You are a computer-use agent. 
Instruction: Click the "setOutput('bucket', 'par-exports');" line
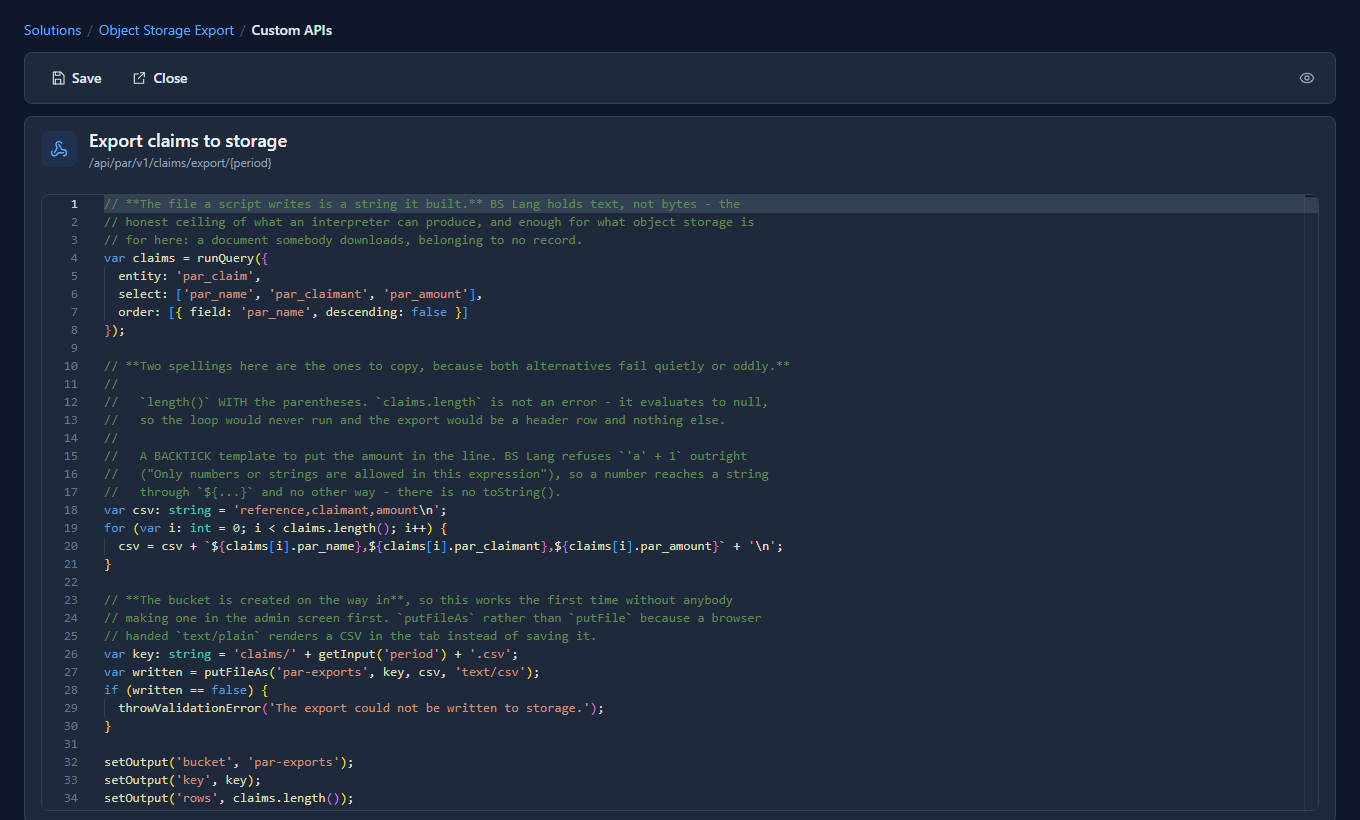[229, 762]
